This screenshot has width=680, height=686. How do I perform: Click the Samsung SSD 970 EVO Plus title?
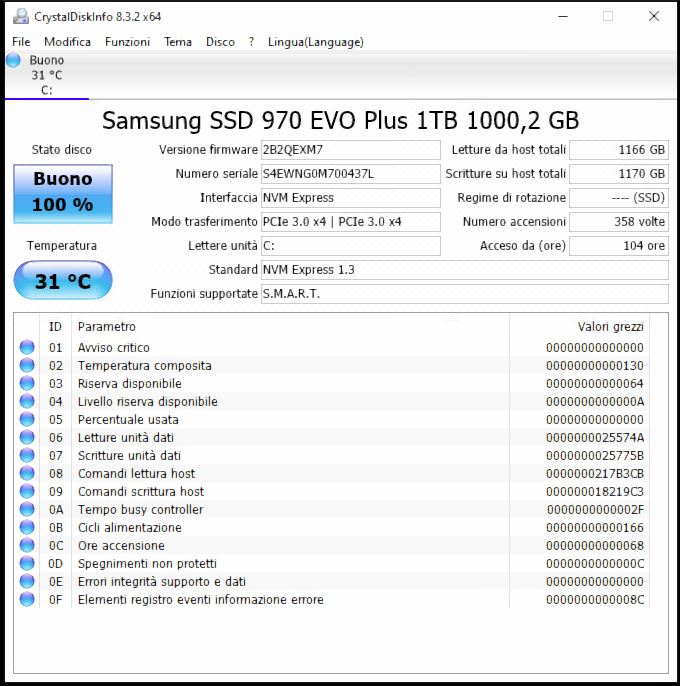pyautogui.click(x=340, y=120)
